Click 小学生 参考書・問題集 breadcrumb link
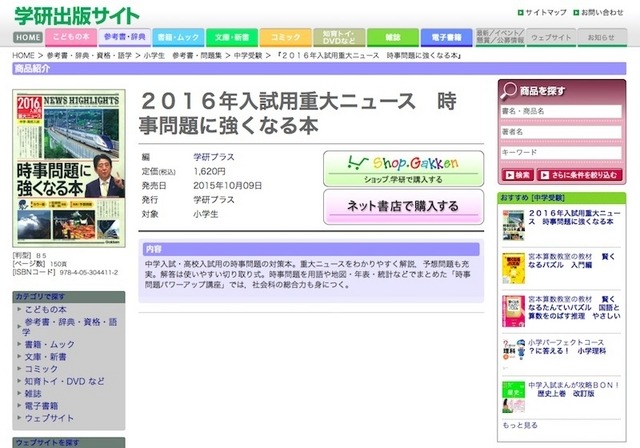This screenshot has width=640, height=448. coord(182,55)
